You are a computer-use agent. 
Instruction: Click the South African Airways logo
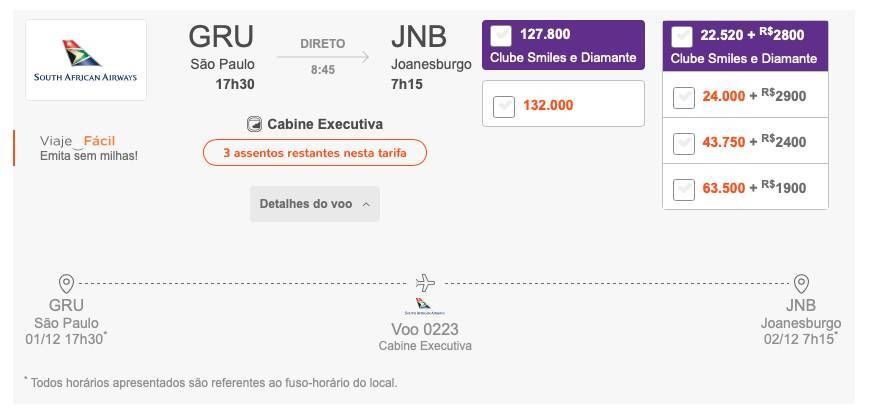pyautogui.click(x=85, y=60)
